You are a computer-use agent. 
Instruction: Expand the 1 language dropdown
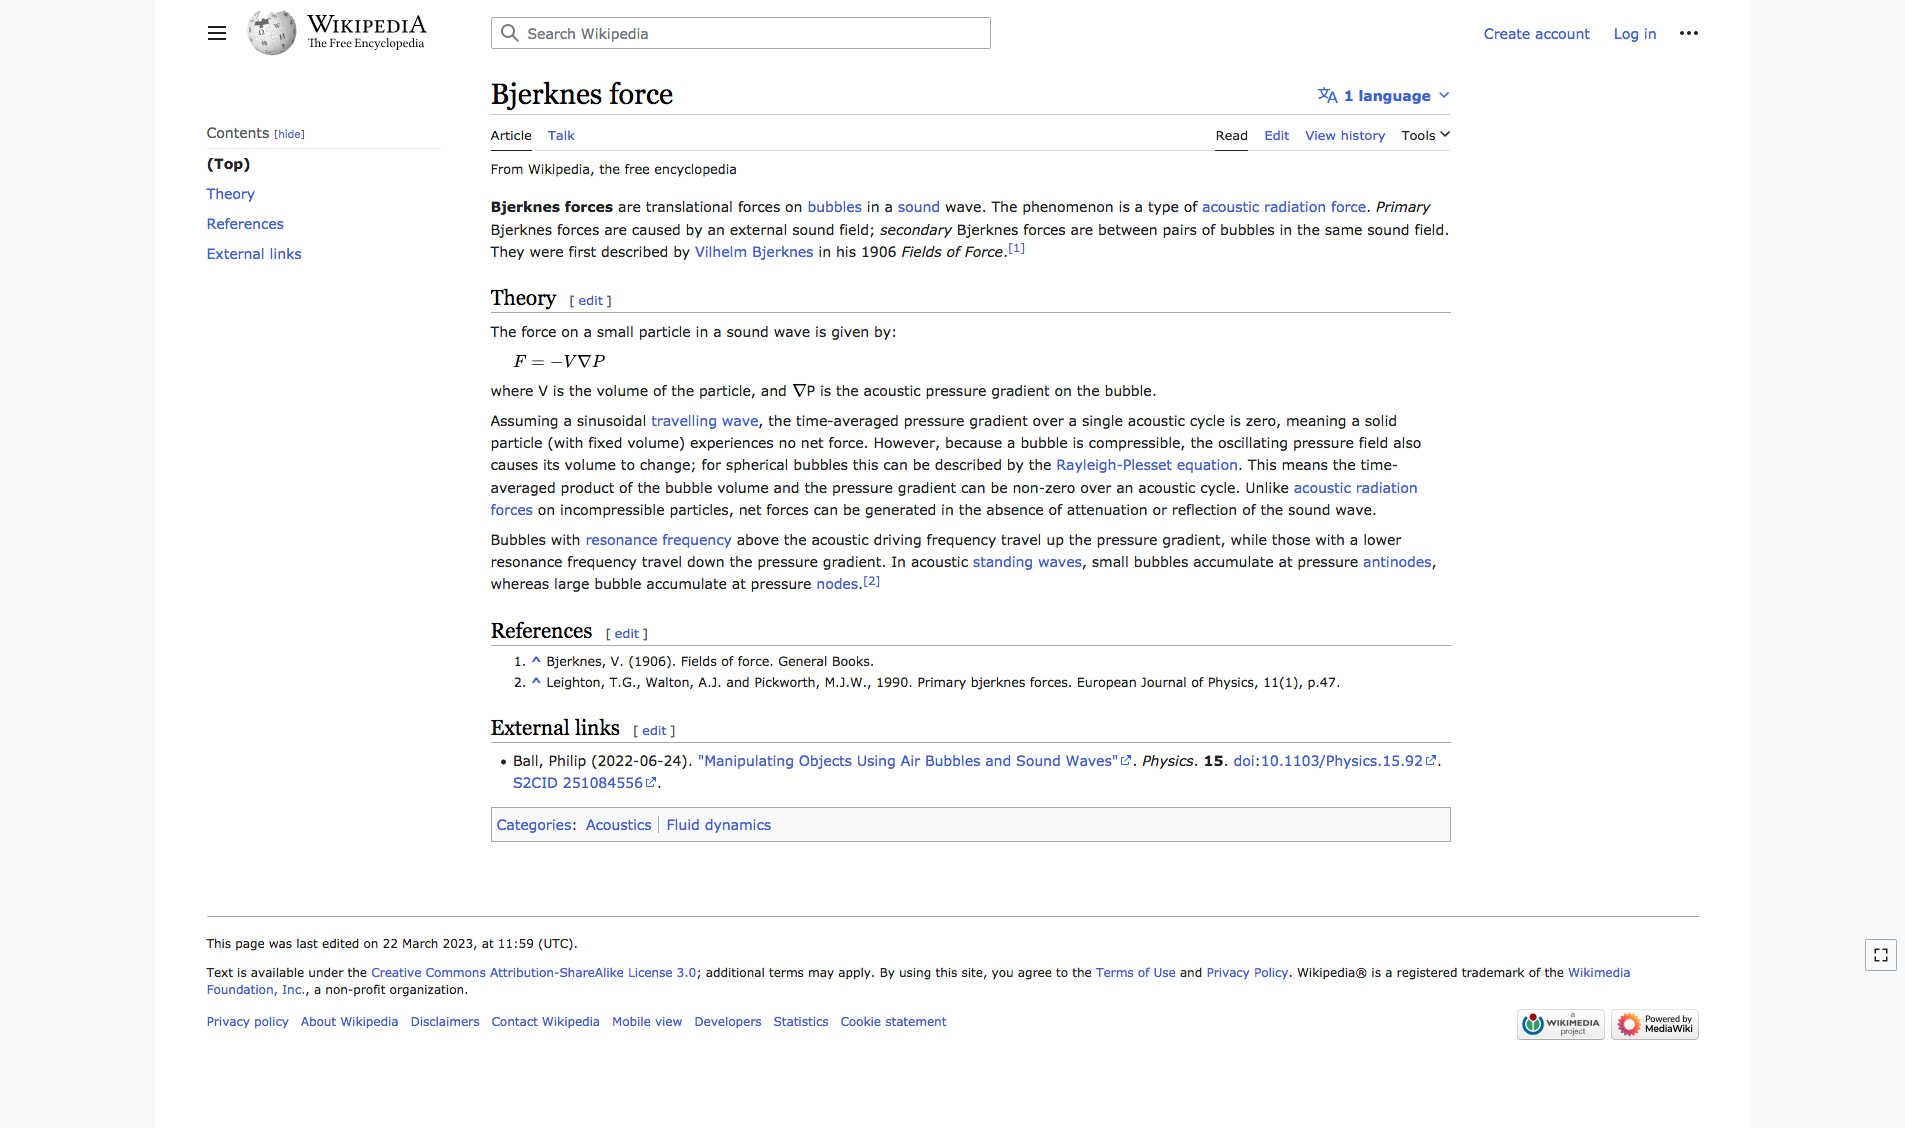click(x=1383, y=96)
